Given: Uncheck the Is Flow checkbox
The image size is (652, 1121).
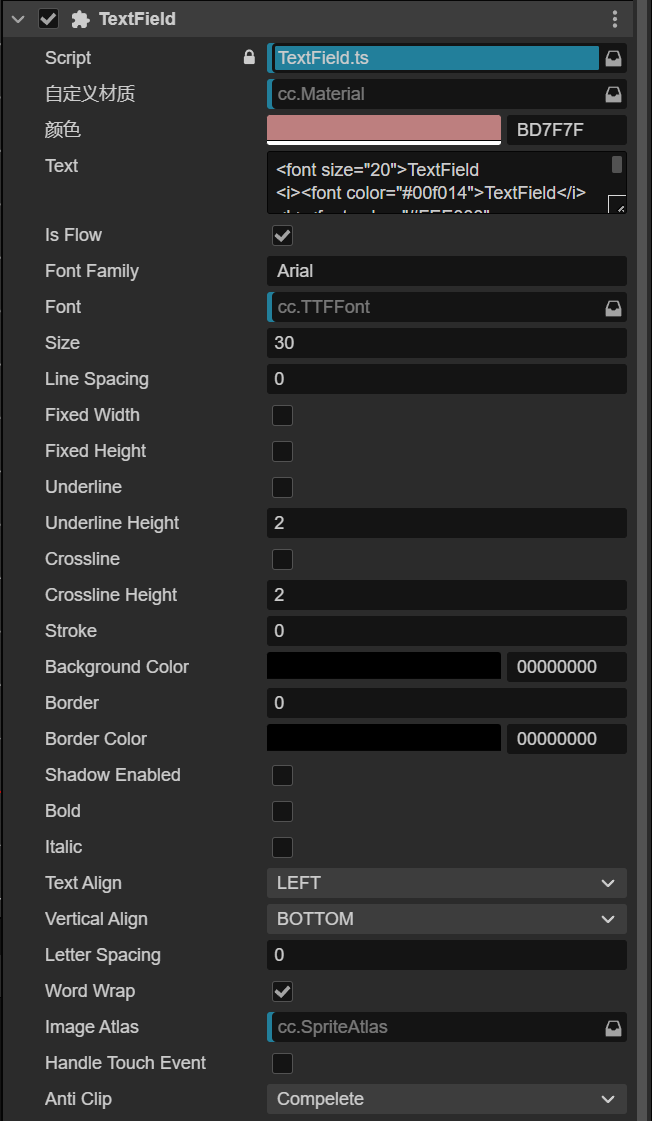Looking at the screenshot, I should tap(283, 235).
